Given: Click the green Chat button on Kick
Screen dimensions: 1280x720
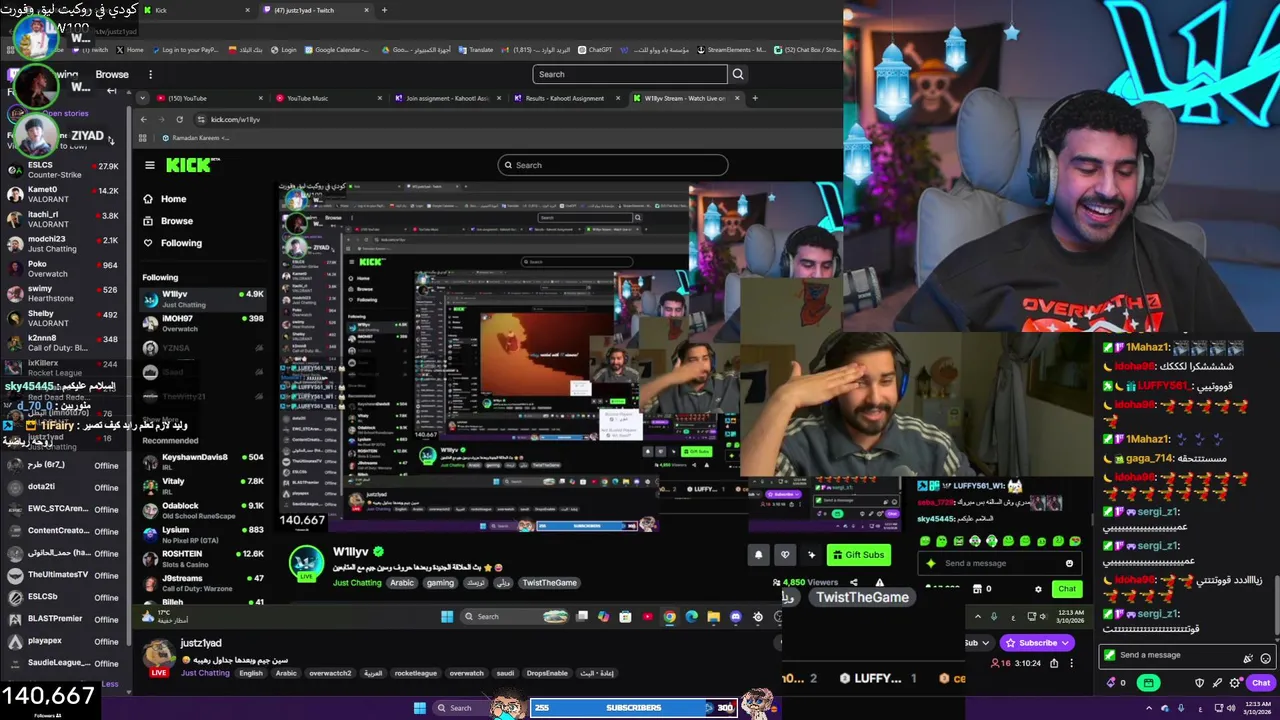Looking at the screenshot, I should click(x=1067, y=589).
